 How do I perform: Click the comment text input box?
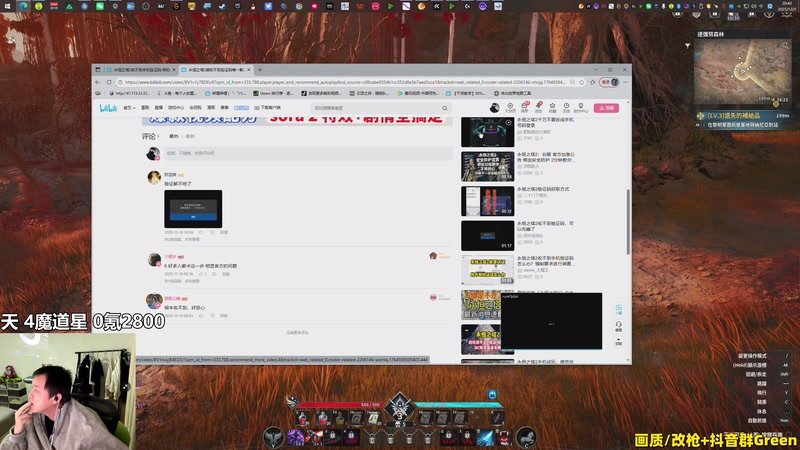(x=308, y=153)
